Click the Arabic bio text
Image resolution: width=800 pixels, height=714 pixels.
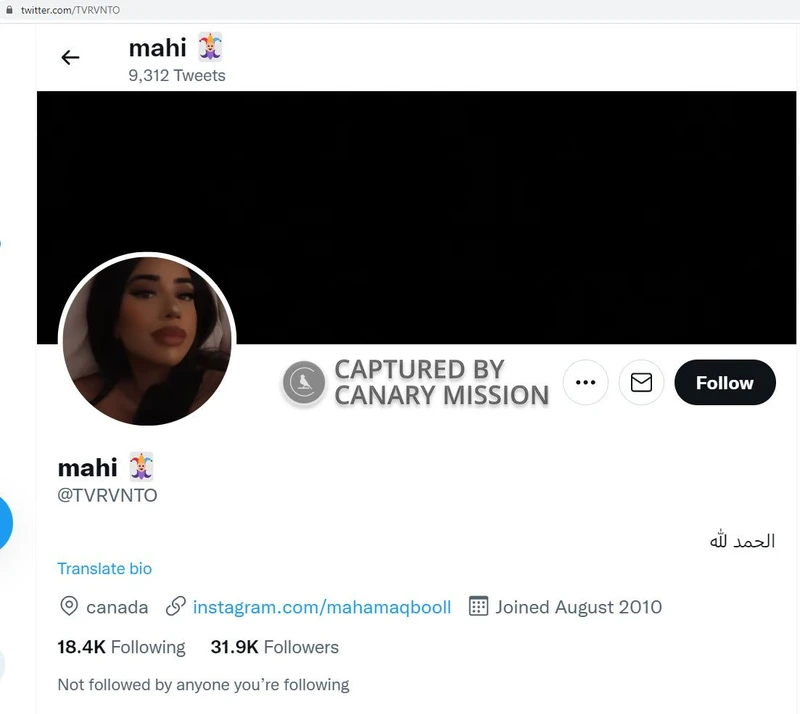pyautogui.click(x=742, y=540)
